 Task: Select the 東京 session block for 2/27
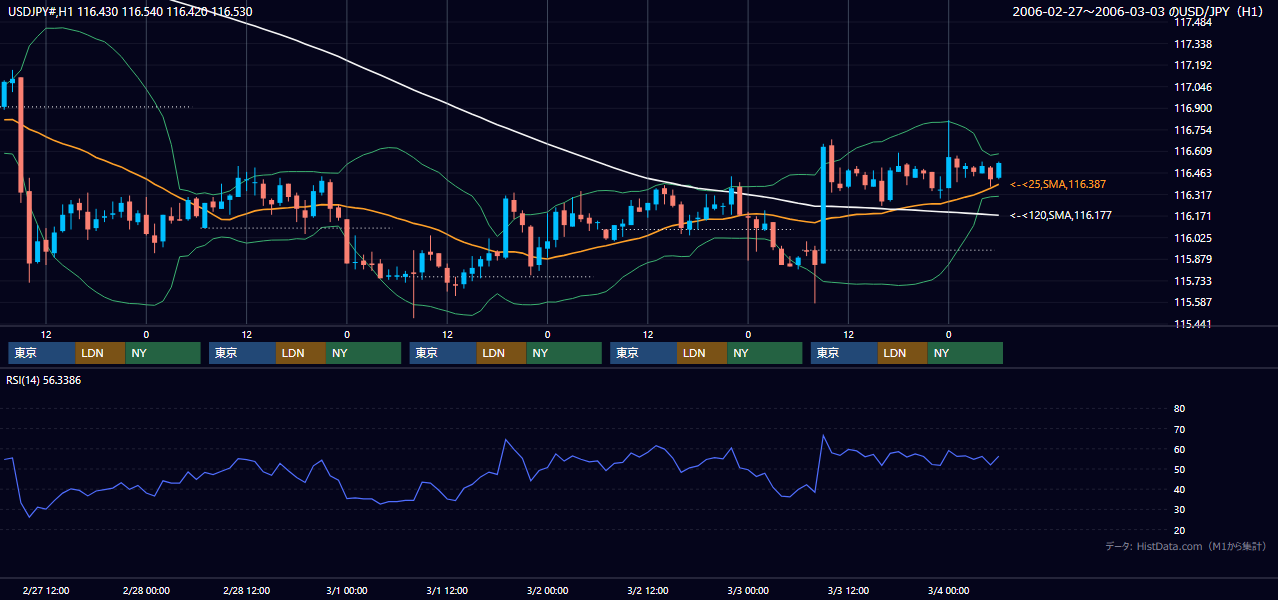tap(41, 353)
